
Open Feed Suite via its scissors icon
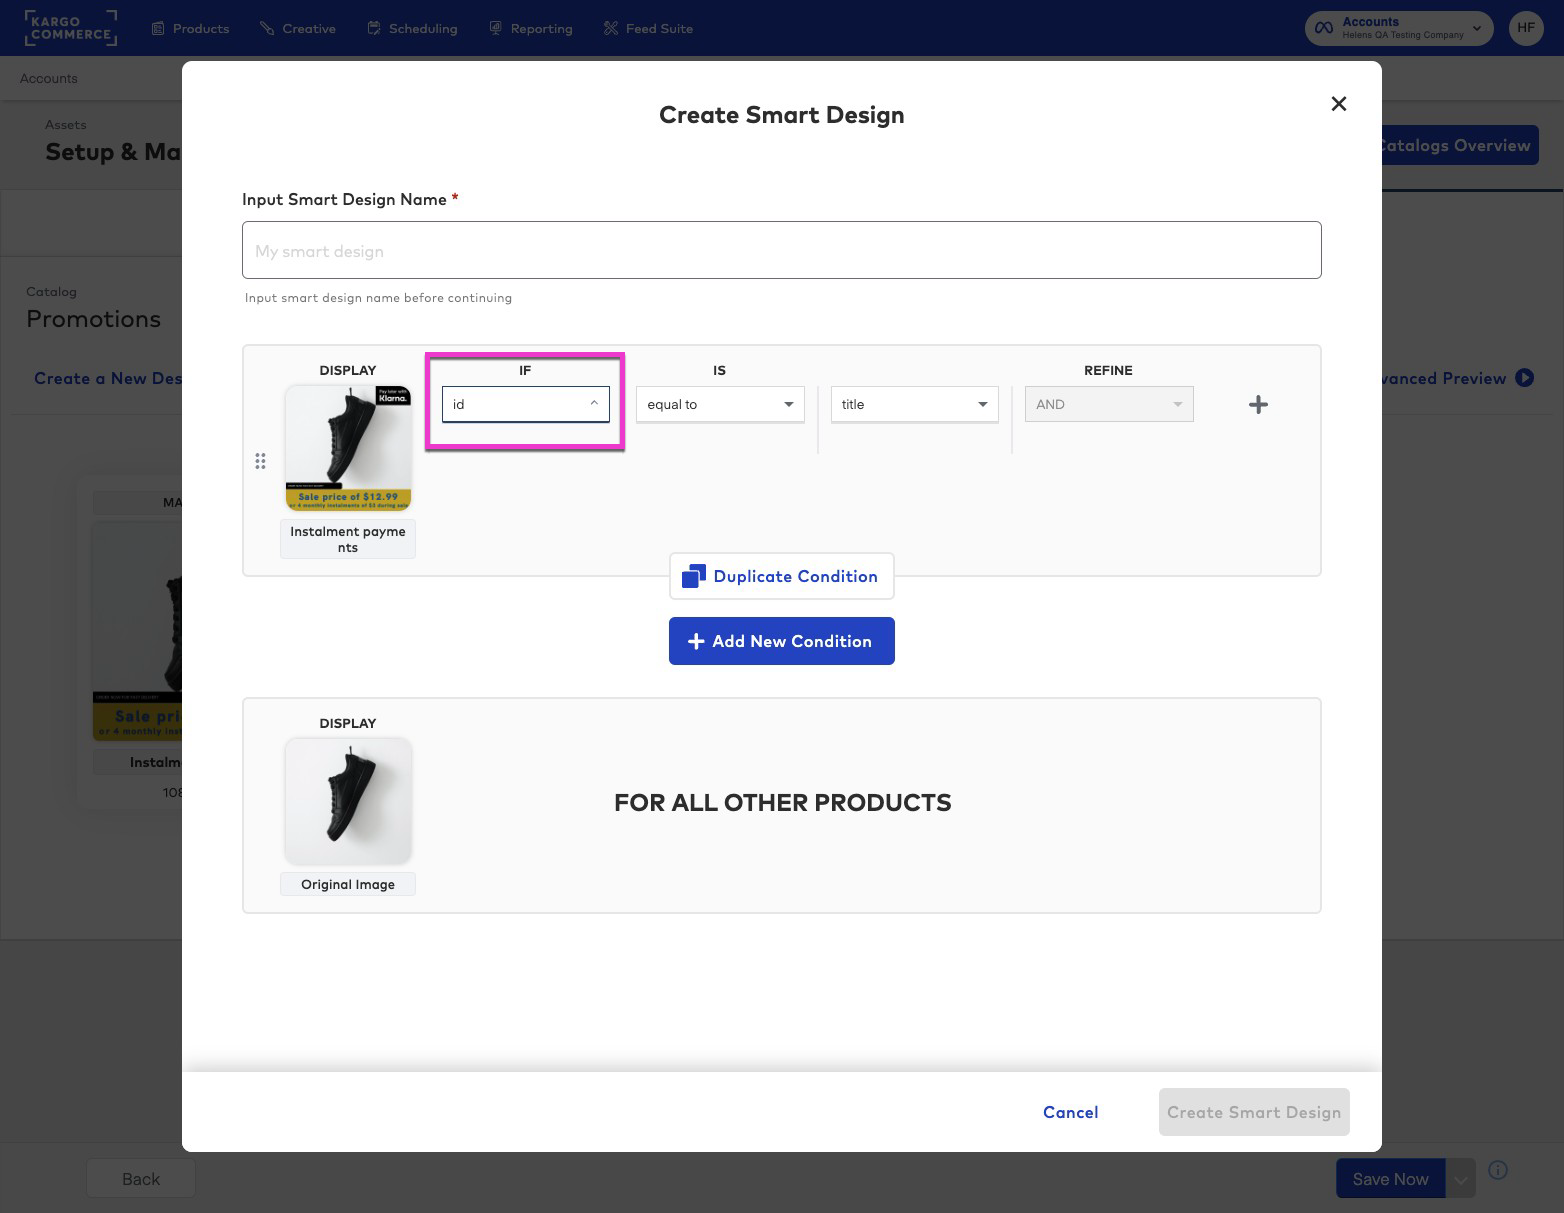(610, 28)
